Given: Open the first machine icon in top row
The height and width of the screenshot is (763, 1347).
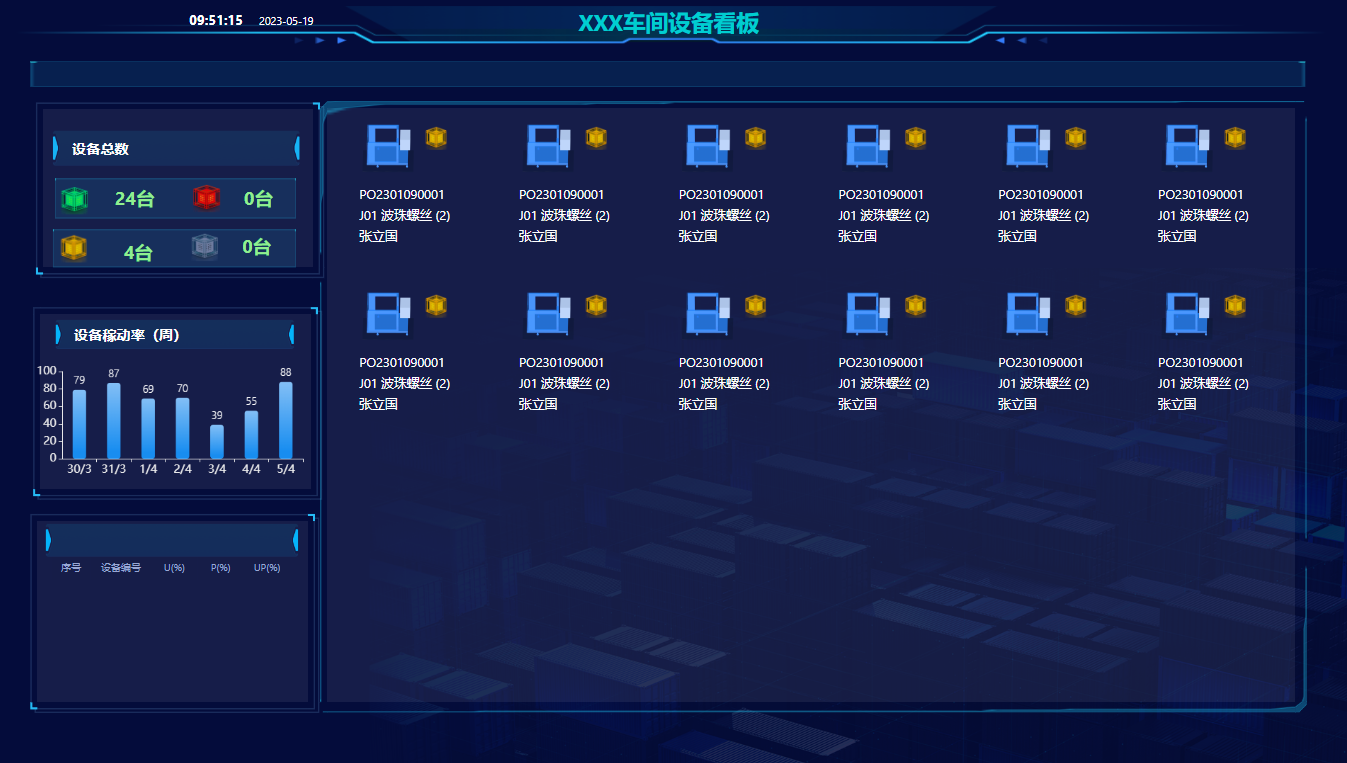Looking at the screenshot, I should tap(387, 146).
